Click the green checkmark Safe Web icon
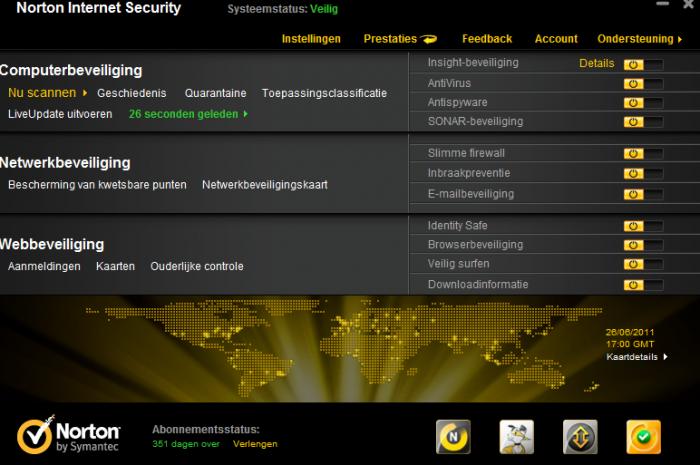The width and height of the screenshot is (700, 465). pos(643,437)
